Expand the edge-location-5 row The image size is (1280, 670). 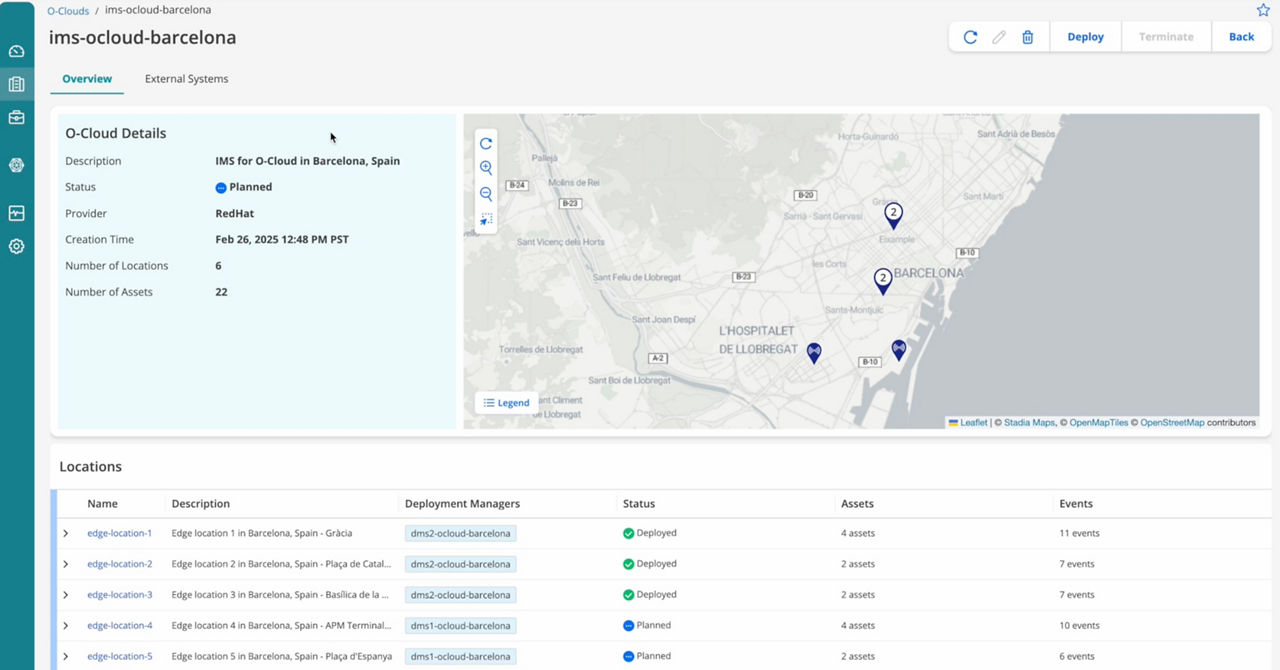[66, 656]
